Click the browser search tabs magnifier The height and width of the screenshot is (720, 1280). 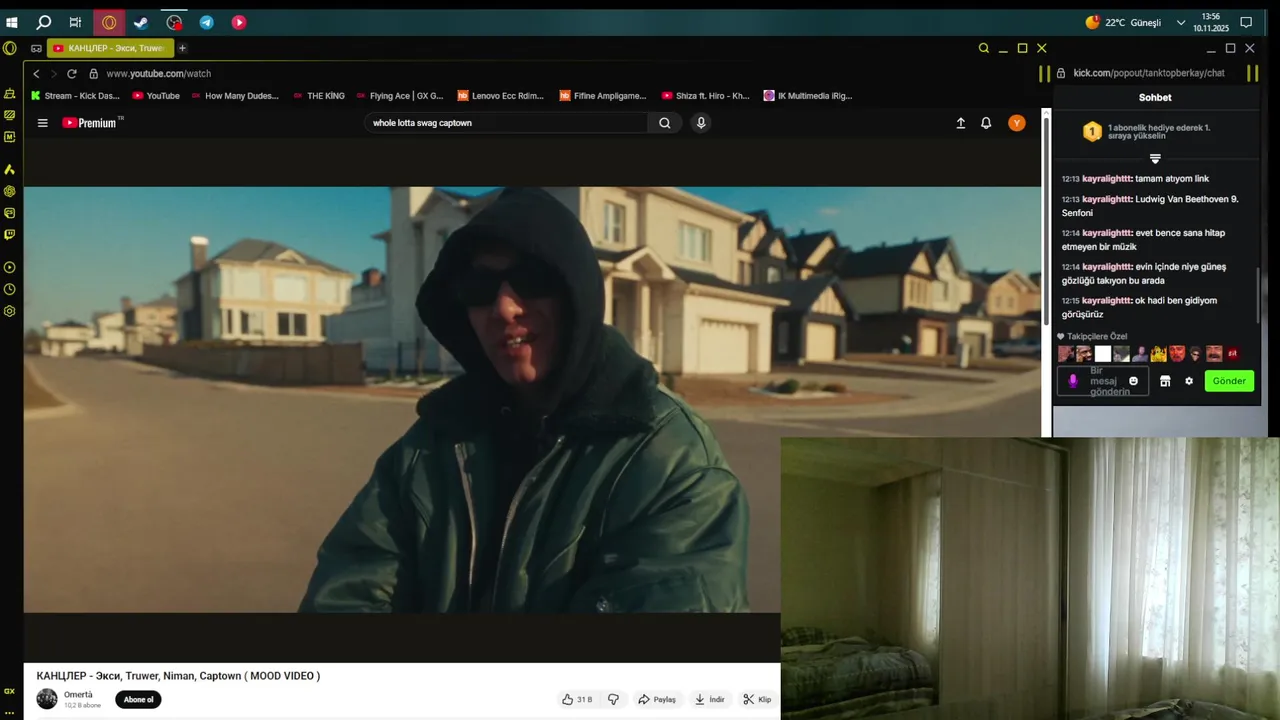[984, 48]
